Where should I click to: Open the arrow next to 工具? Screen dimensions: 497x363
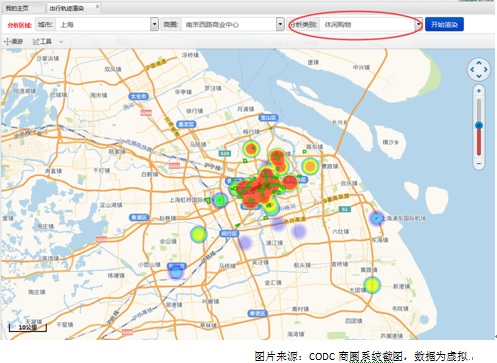[x=61, y=42]
